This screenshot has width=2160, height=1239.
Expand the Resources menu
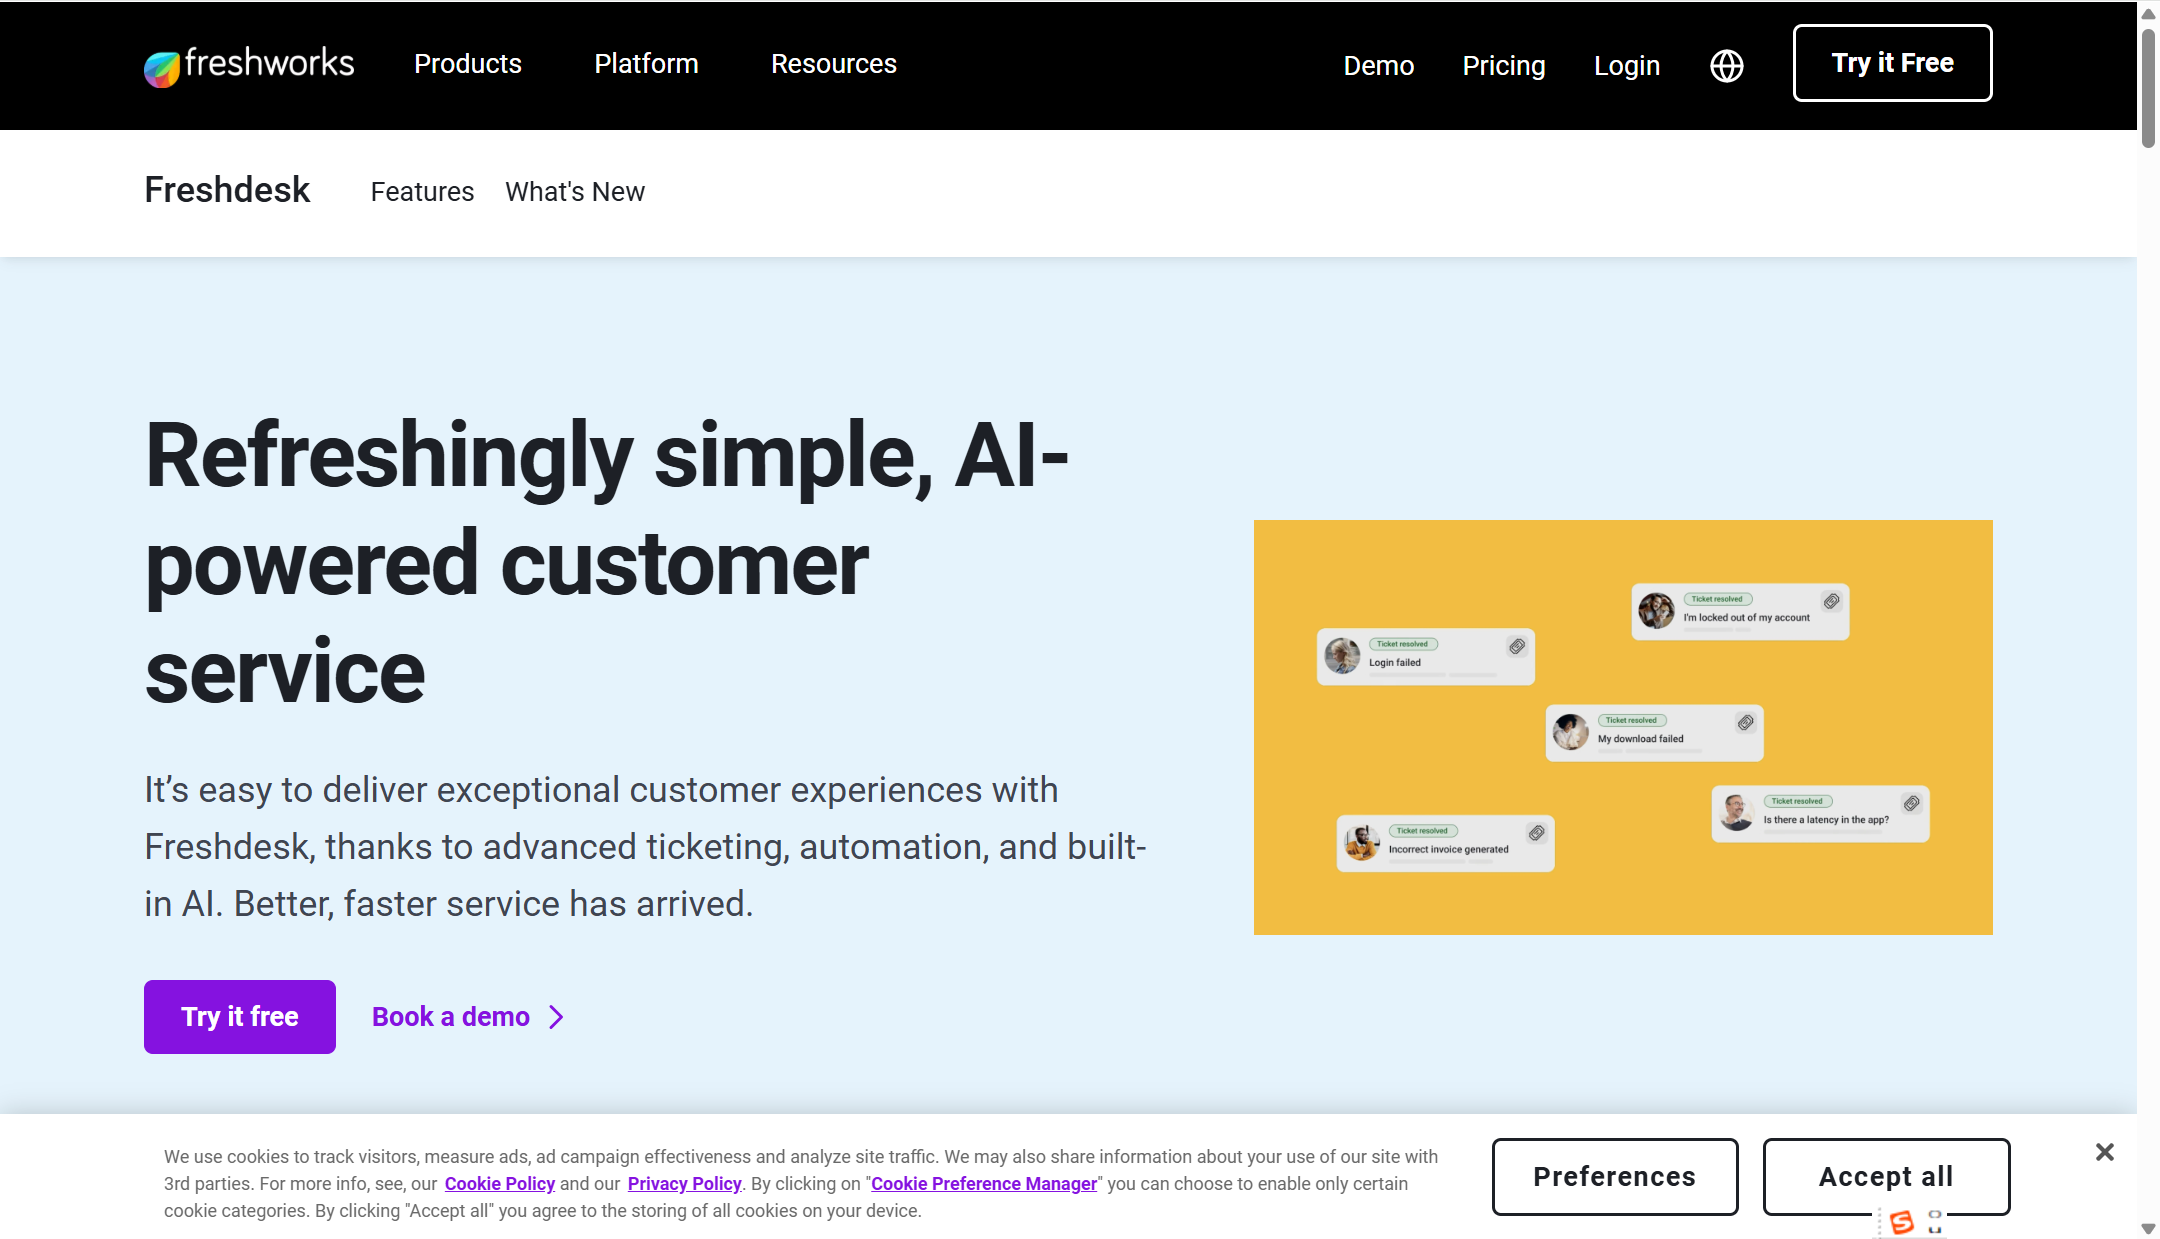point(833,64)
